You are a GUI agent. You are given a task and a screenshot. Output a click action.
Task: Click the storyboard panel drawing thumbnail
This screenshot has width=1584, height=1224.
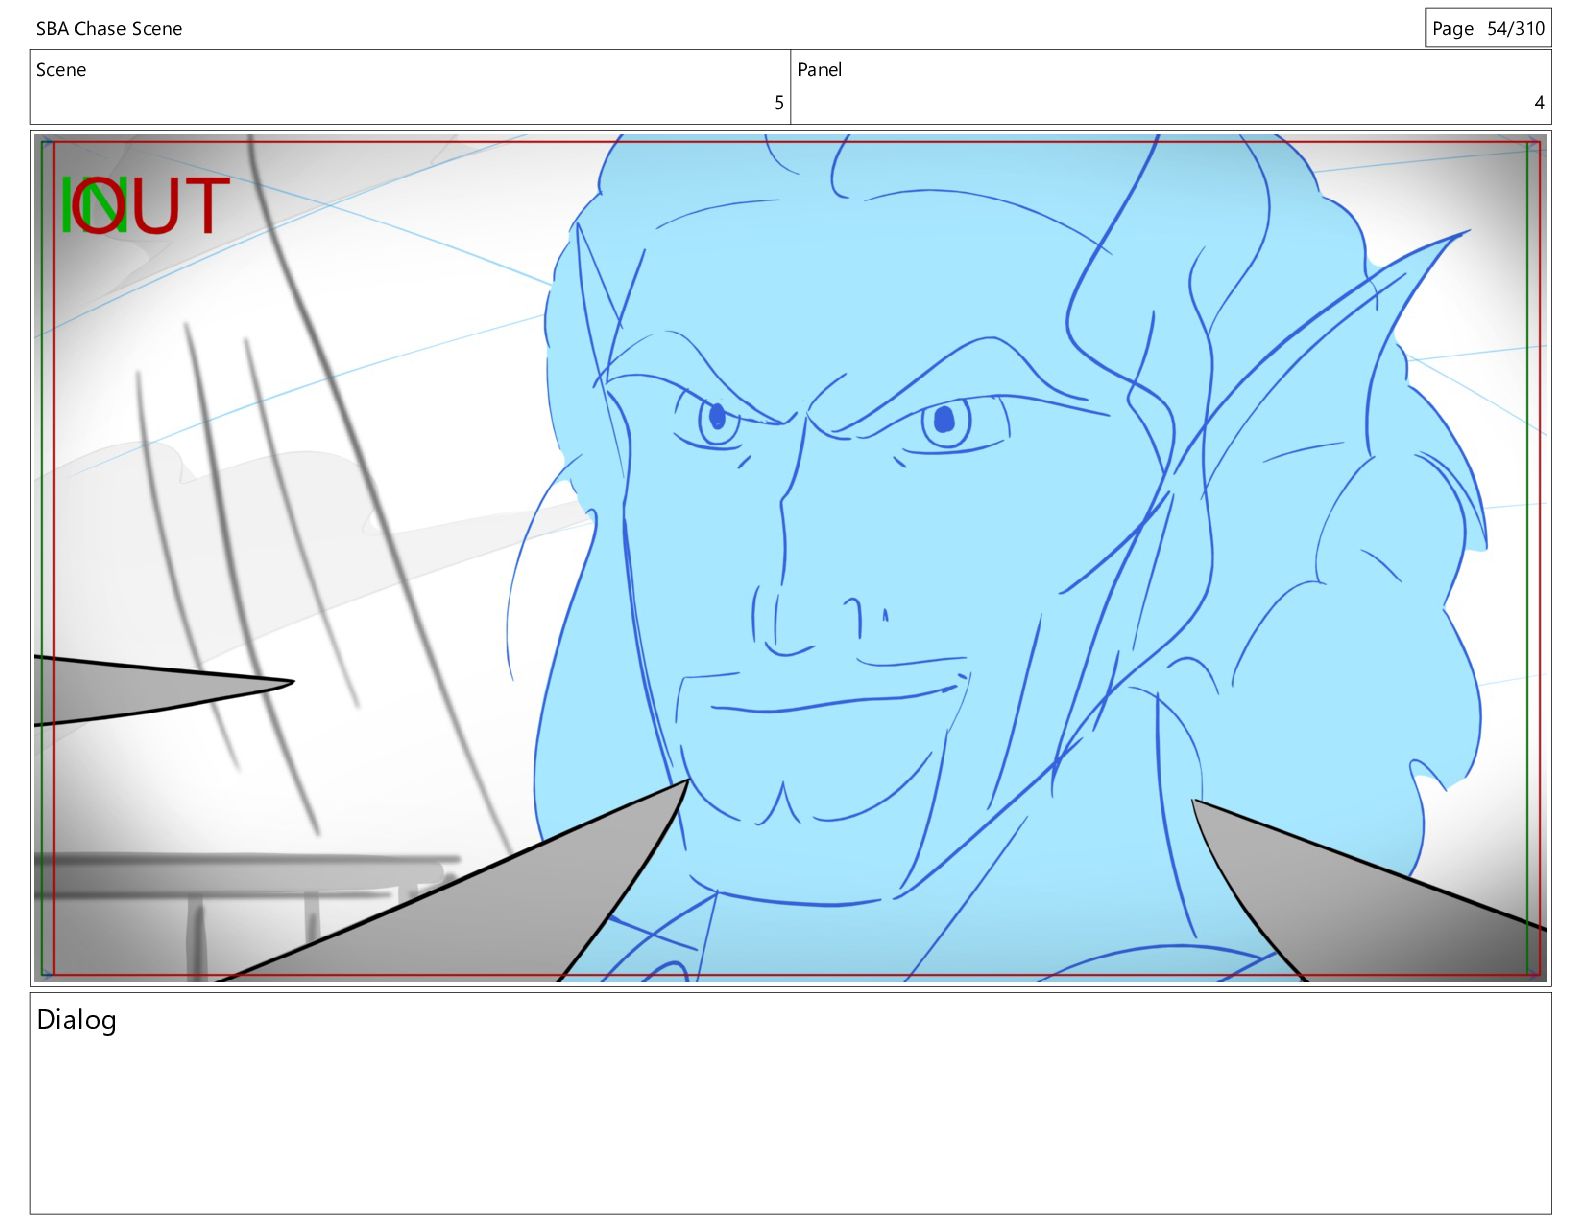(791, 558)
